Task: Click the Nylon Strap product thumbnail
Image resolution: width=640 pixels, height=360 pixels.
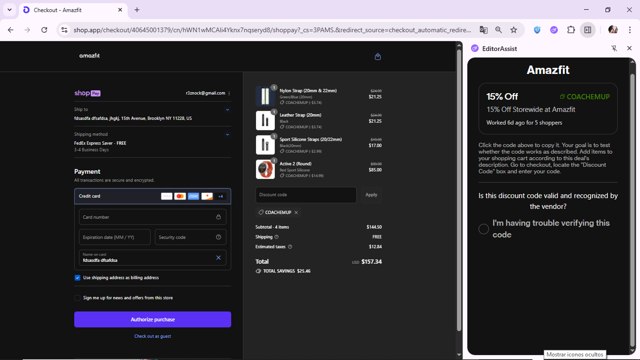Action: pyautogui.click(x=265, y=96)
